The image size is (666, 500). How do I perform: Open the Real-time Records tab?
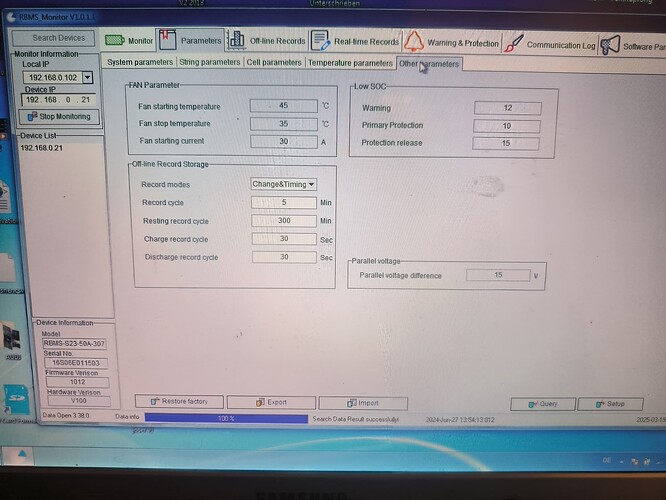point(355,41)
